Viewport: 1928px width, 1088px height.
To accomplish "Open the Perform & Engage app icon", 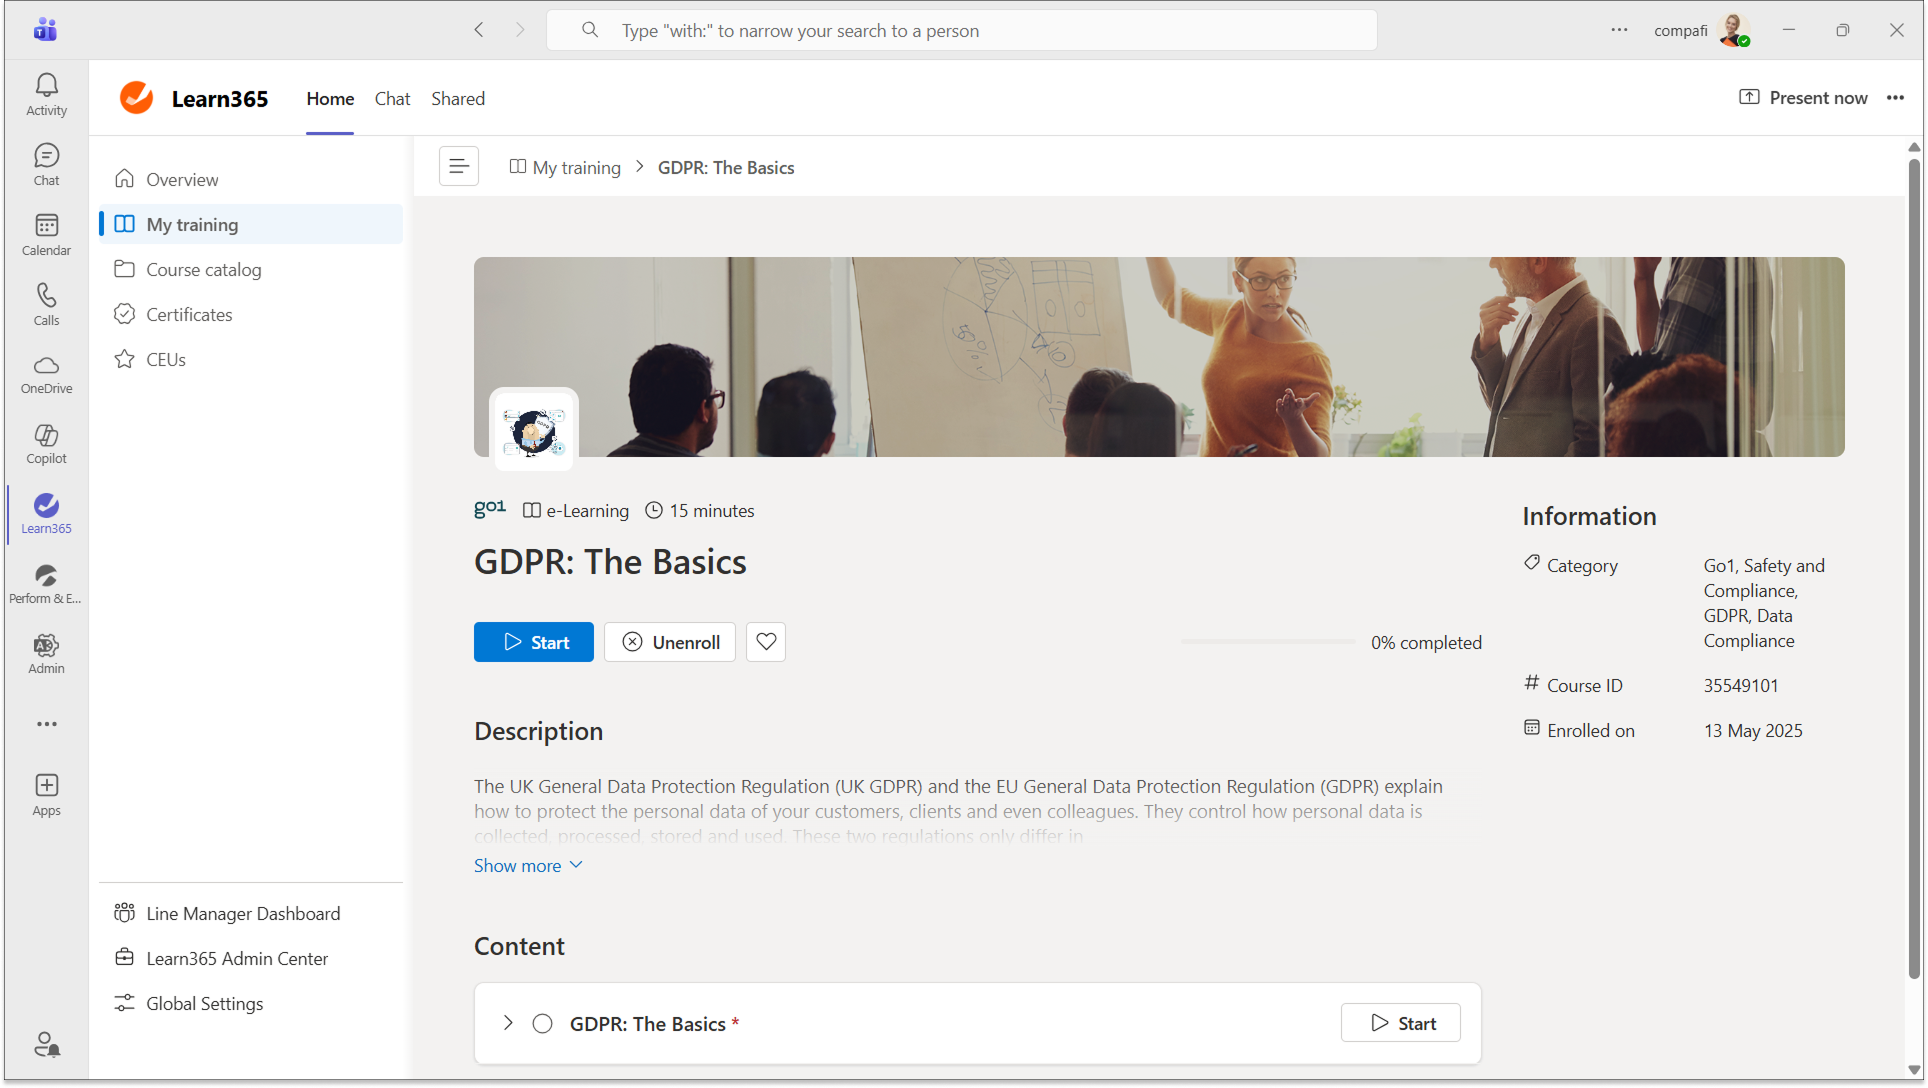I will click(x=46, y=584).
